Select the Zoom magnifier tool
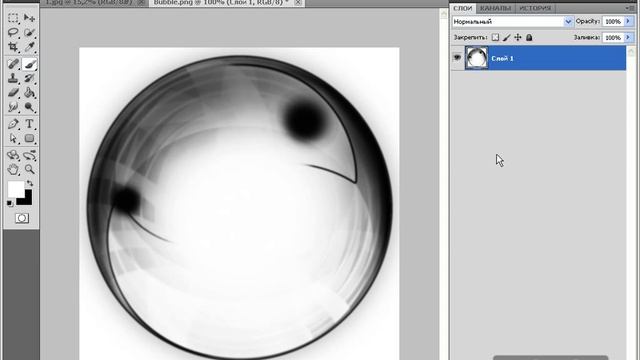 (29, 169)
